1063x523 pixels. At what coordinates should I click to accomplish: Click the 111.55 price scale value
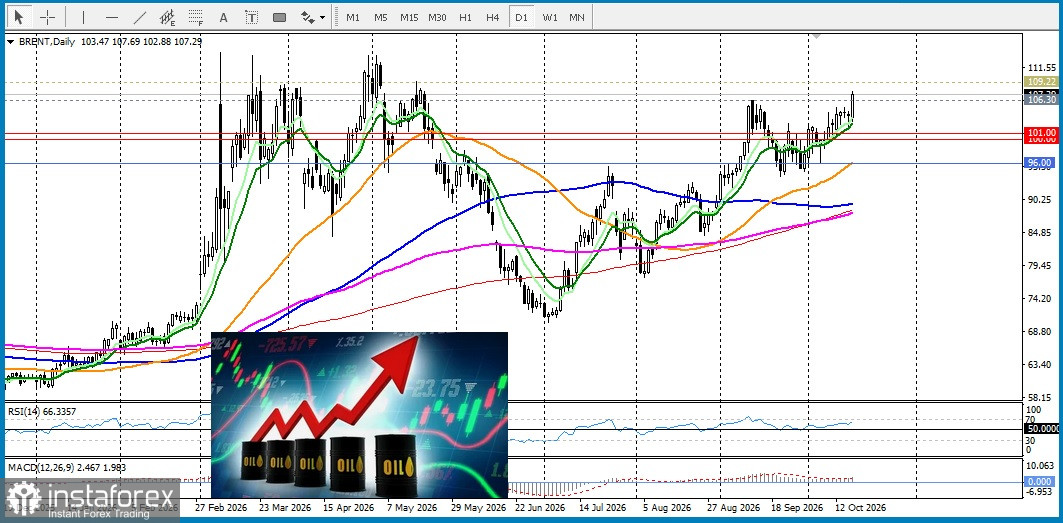click(x=1042, y=68)
